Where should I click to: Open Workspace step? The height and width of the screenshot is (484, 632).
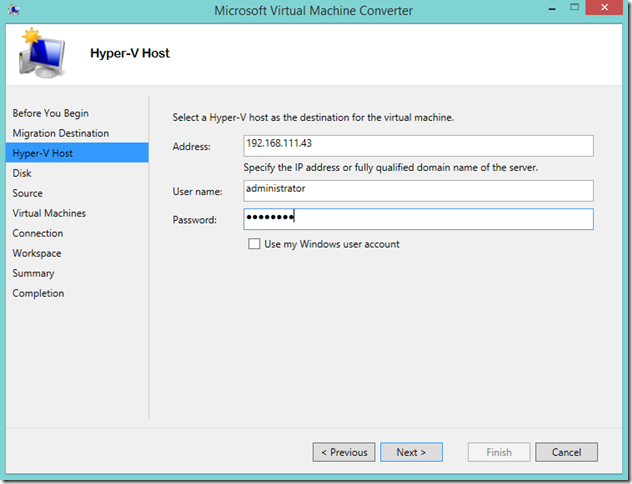point(37,253)
